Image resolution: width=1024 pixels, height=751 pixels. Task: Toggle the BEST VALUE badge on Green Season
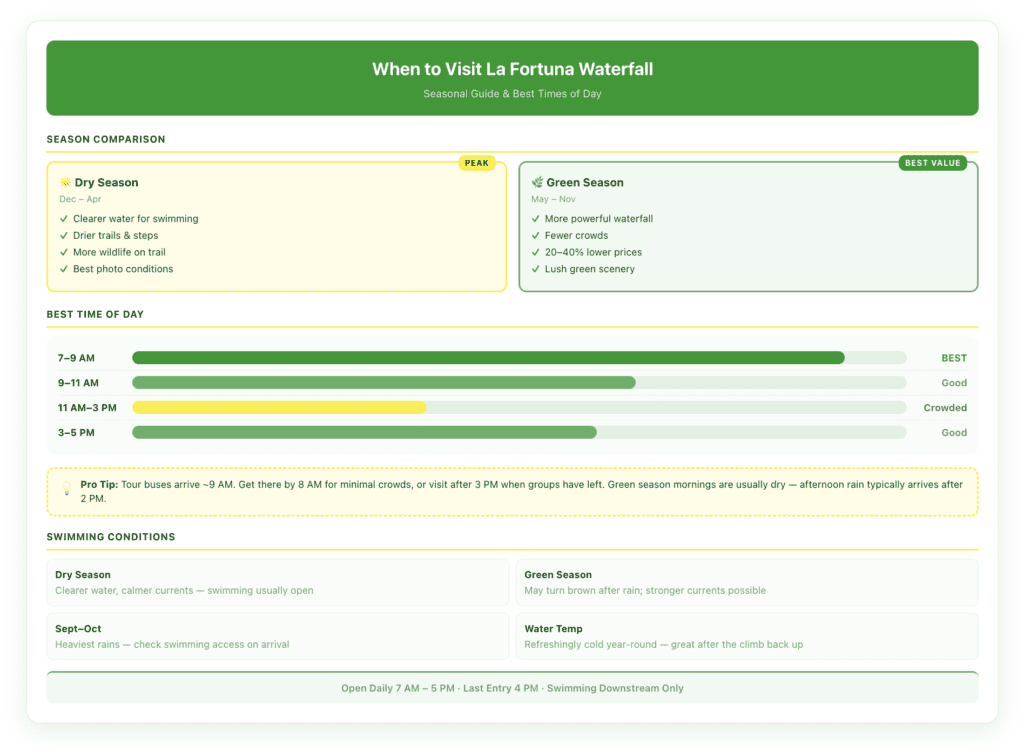pos(933,162)
